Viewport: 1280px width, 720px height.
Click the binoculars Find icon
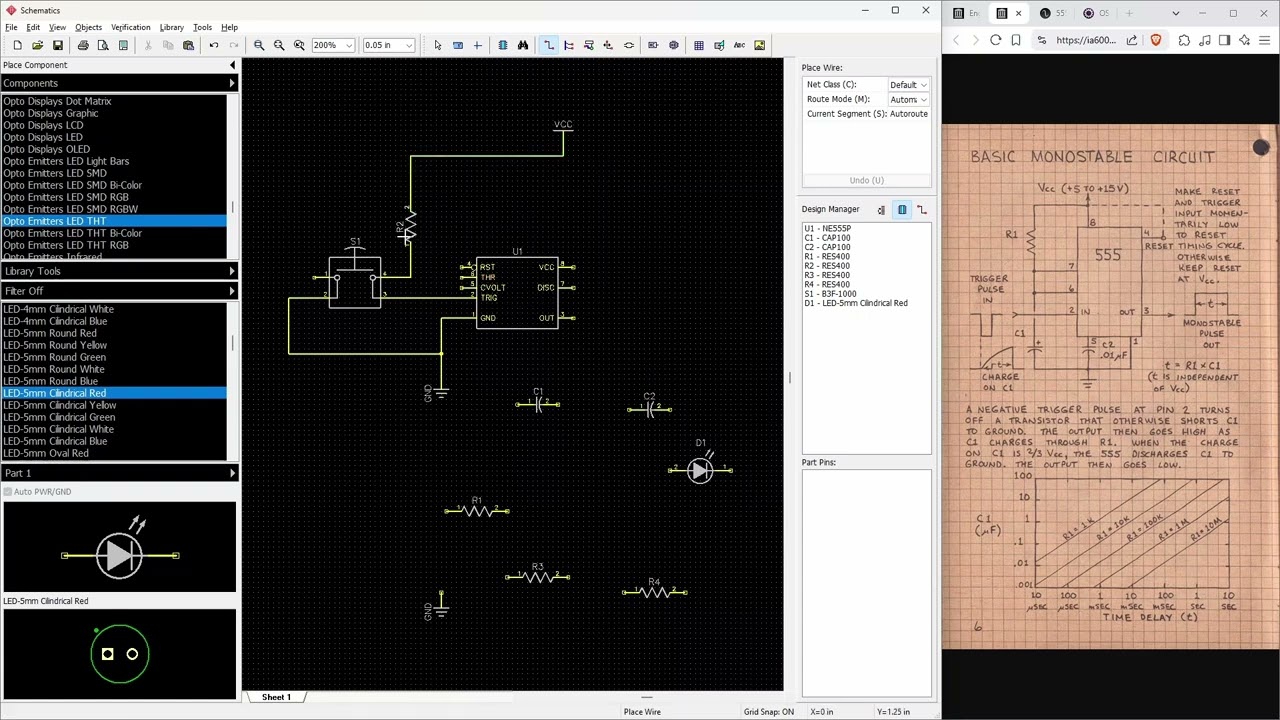point(522,45)
